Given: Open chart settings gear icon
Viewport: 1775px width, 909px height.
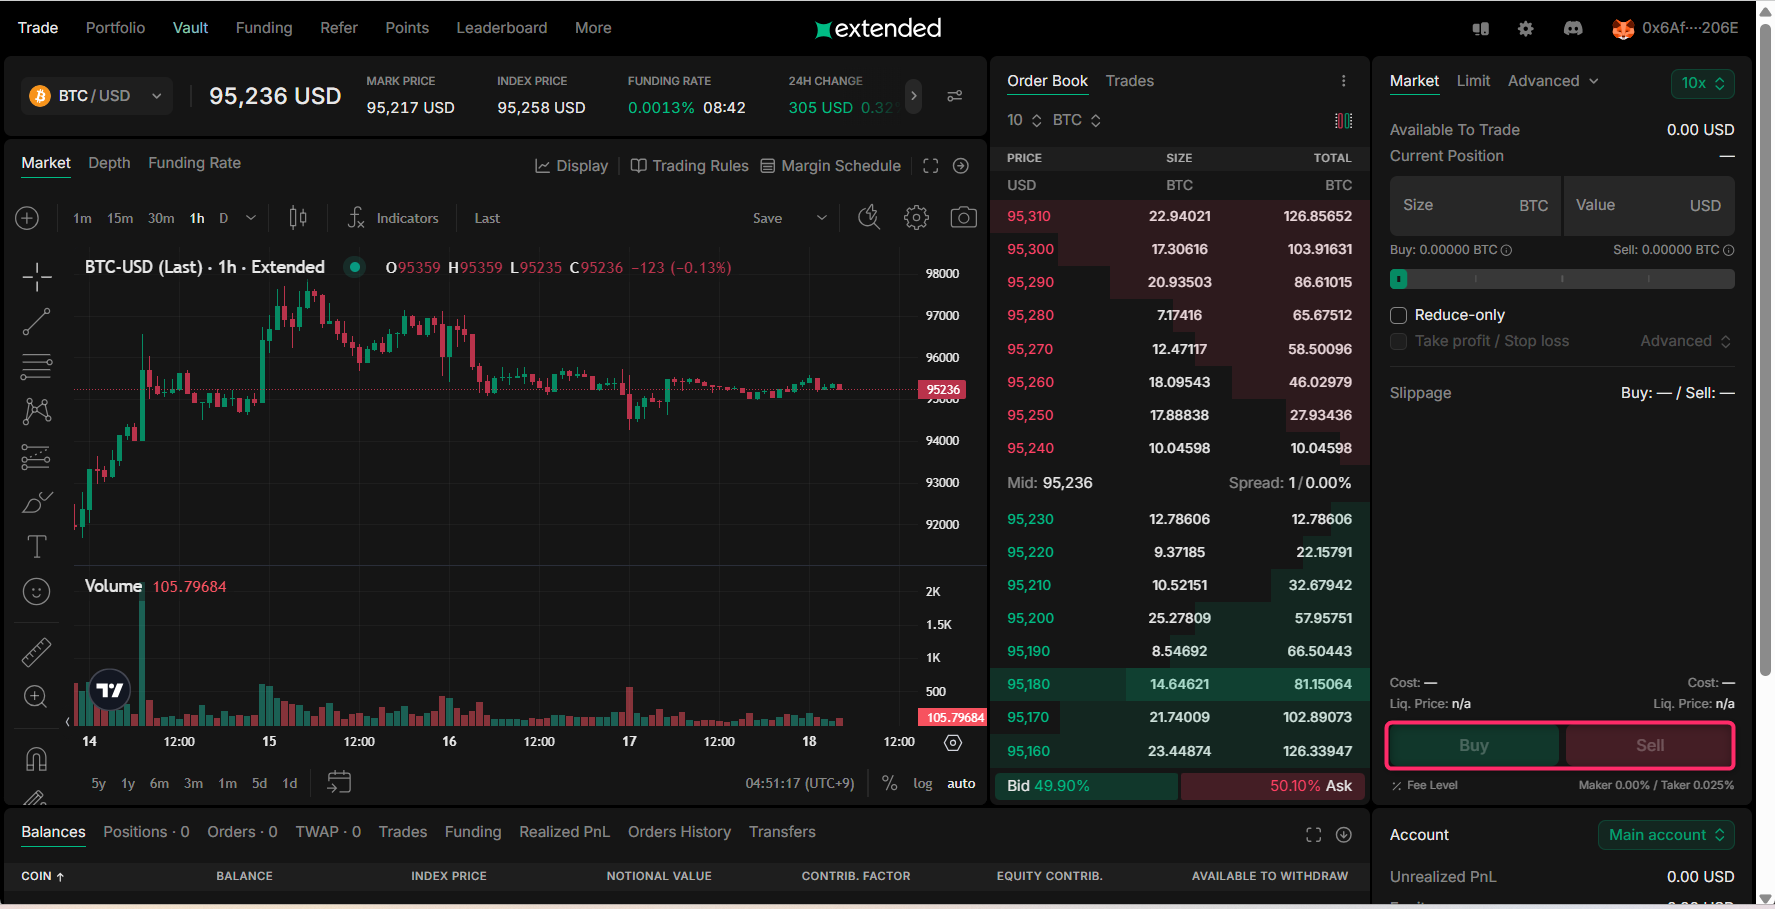Looking at the screenshot, I should pyautogui.click(x=916, y=218).
